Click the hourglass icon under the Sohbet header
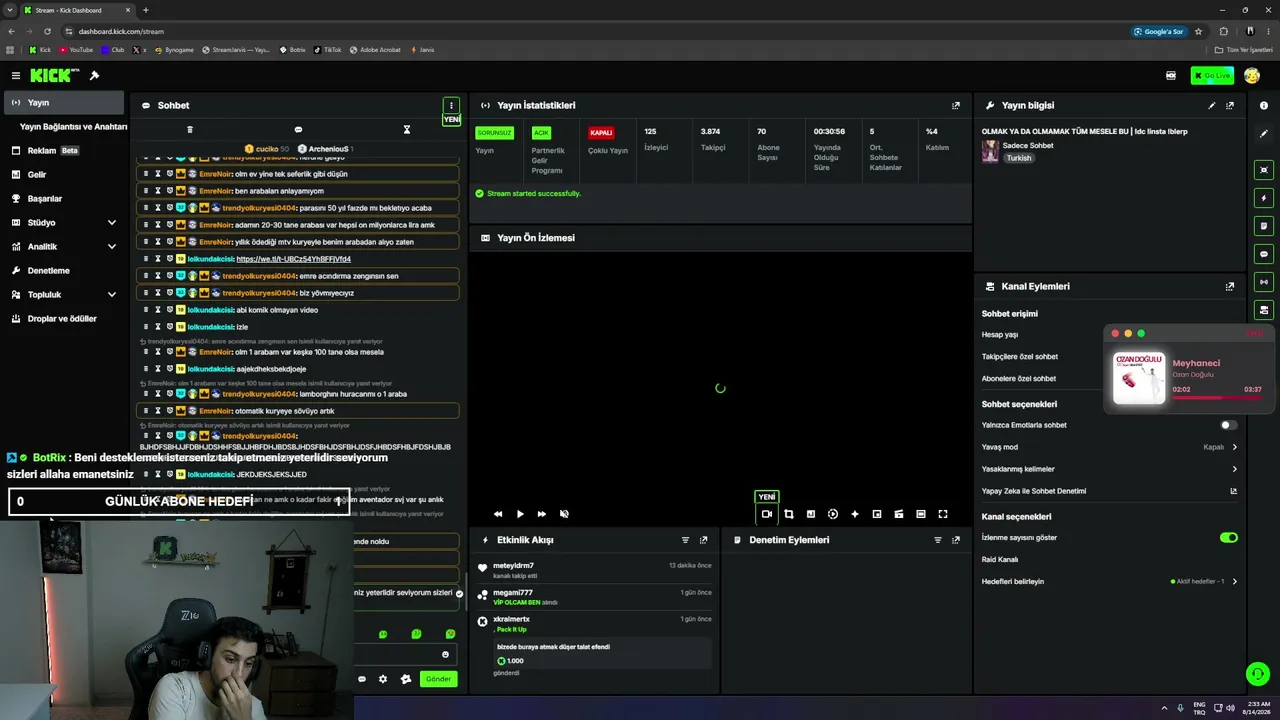 407,130
